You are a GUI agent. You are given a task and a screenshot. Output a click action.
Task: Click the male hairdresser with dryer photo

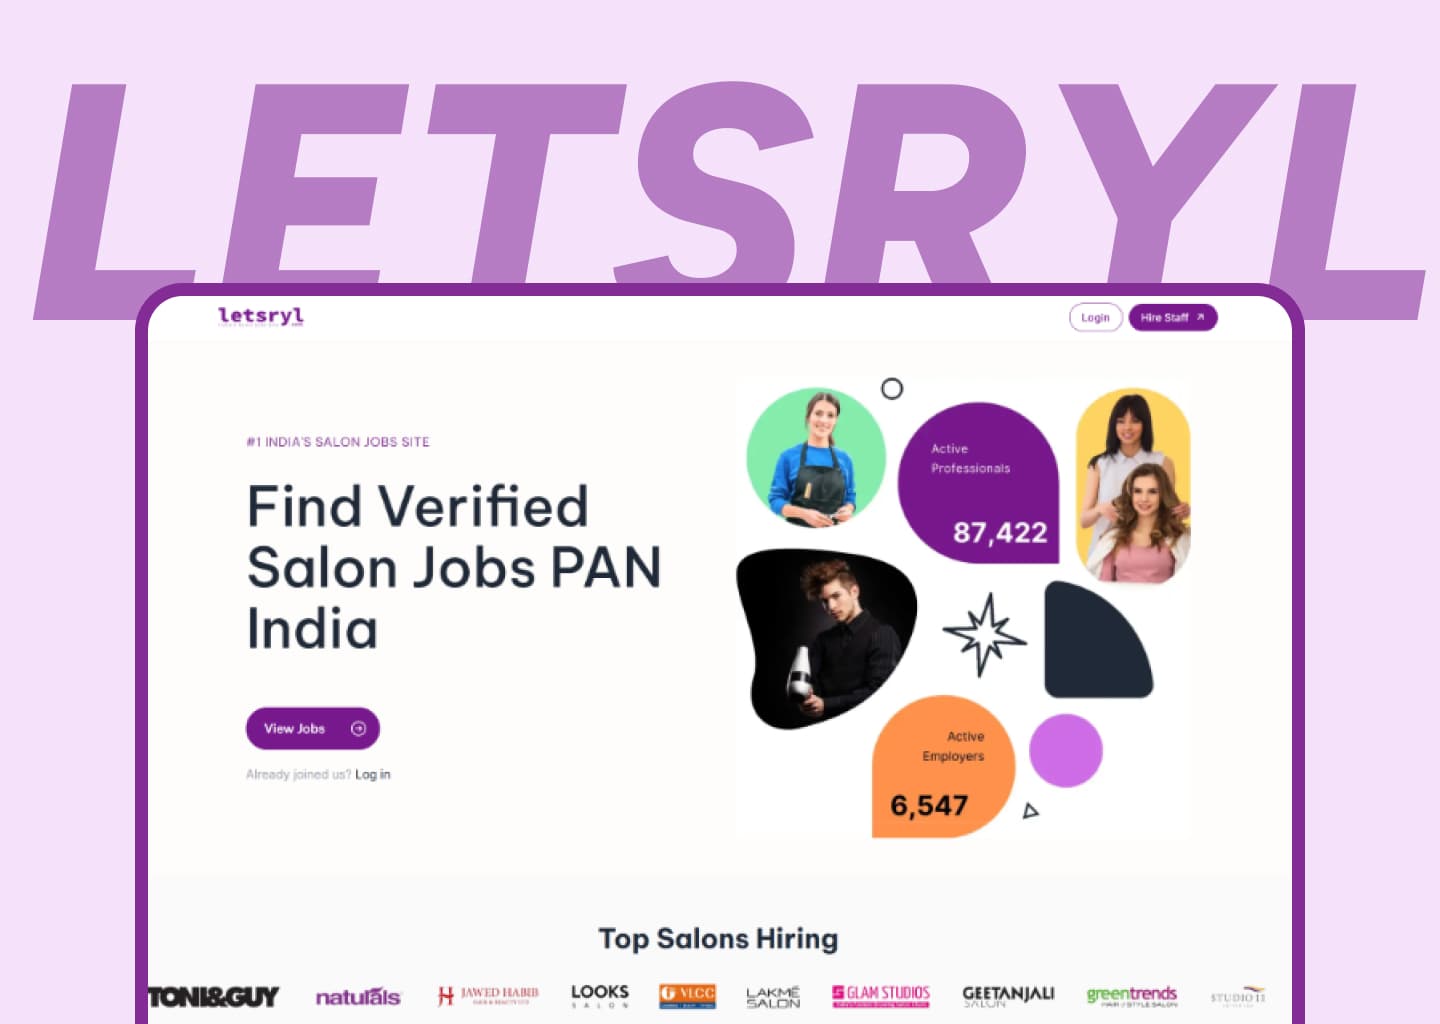(826, 638)
